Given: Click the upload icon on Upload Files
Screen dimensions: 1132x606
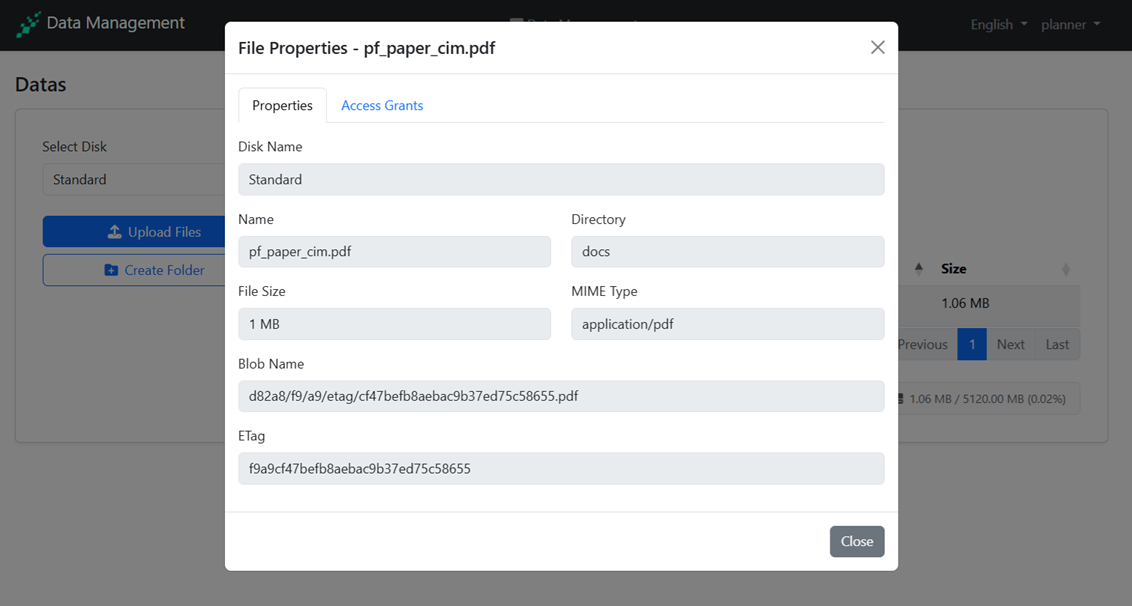Looking at the screenshot, I should tap(115, 232).
